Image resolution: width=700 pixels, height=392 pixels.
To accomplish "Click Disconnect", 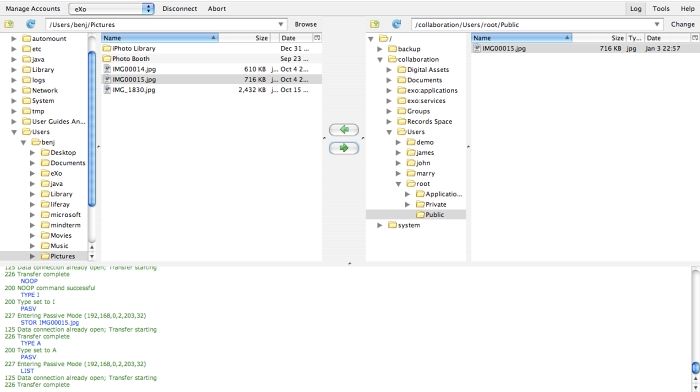I will pyautogui.click(x=179, y=8).
